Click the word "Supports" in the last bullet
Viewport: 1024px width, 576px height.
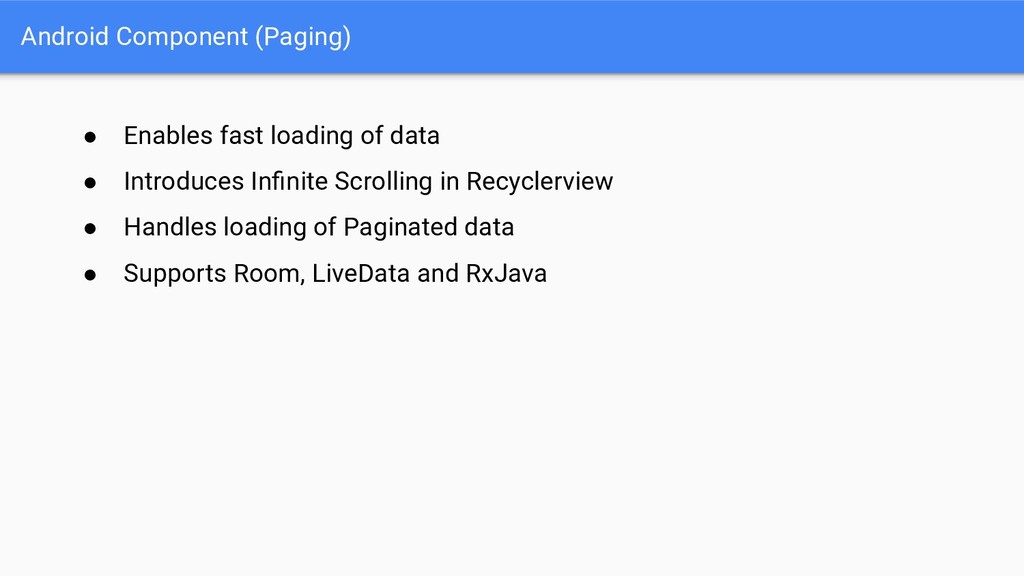(x=175, y=274)
